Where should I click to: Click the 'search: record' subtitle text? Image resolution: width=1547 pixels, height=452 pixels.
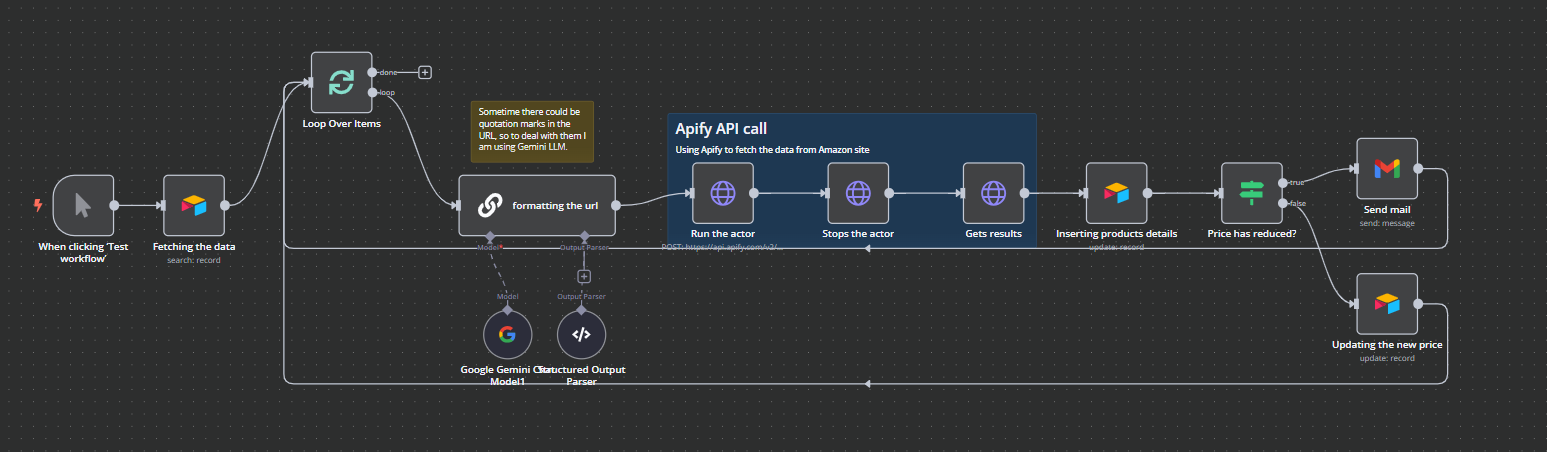pos(194,260)
